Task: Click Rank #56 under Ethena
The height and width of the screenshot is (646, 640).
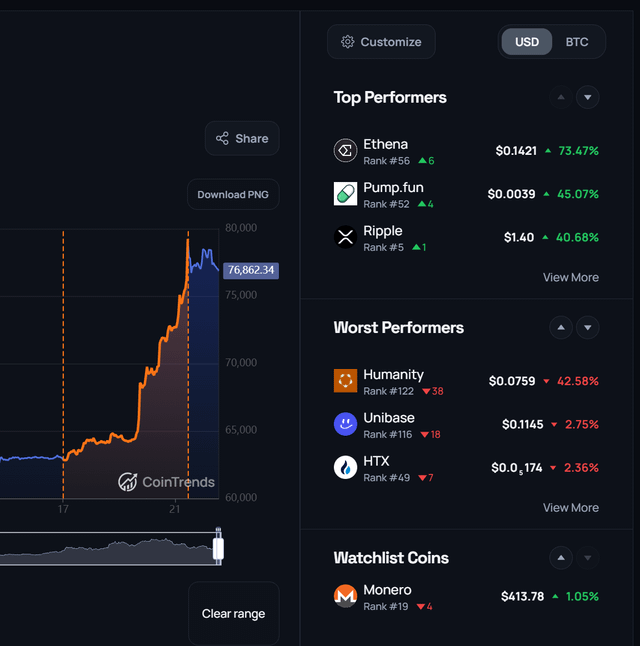Action: click(386, 161)
